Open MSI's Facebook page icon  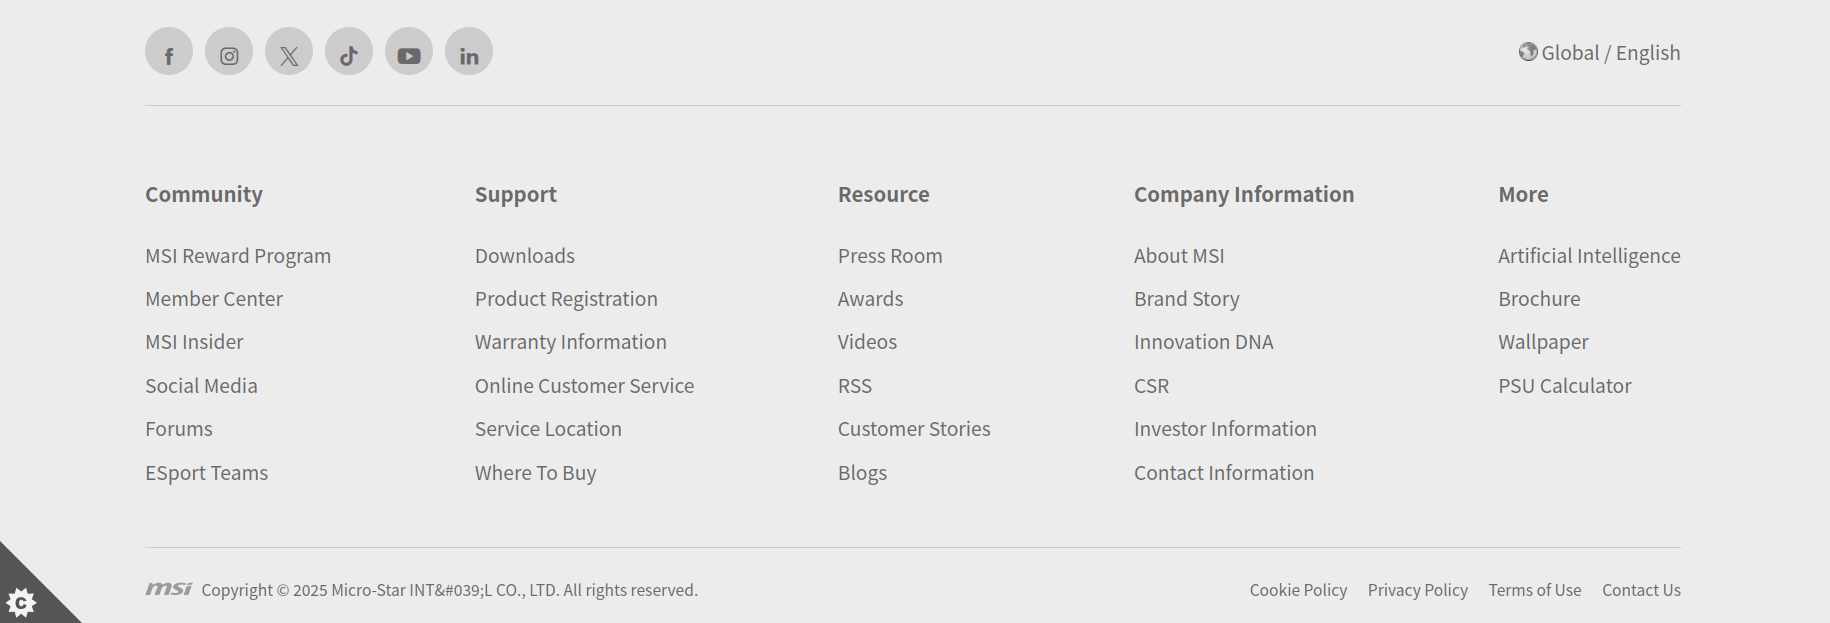pos(169,52)
